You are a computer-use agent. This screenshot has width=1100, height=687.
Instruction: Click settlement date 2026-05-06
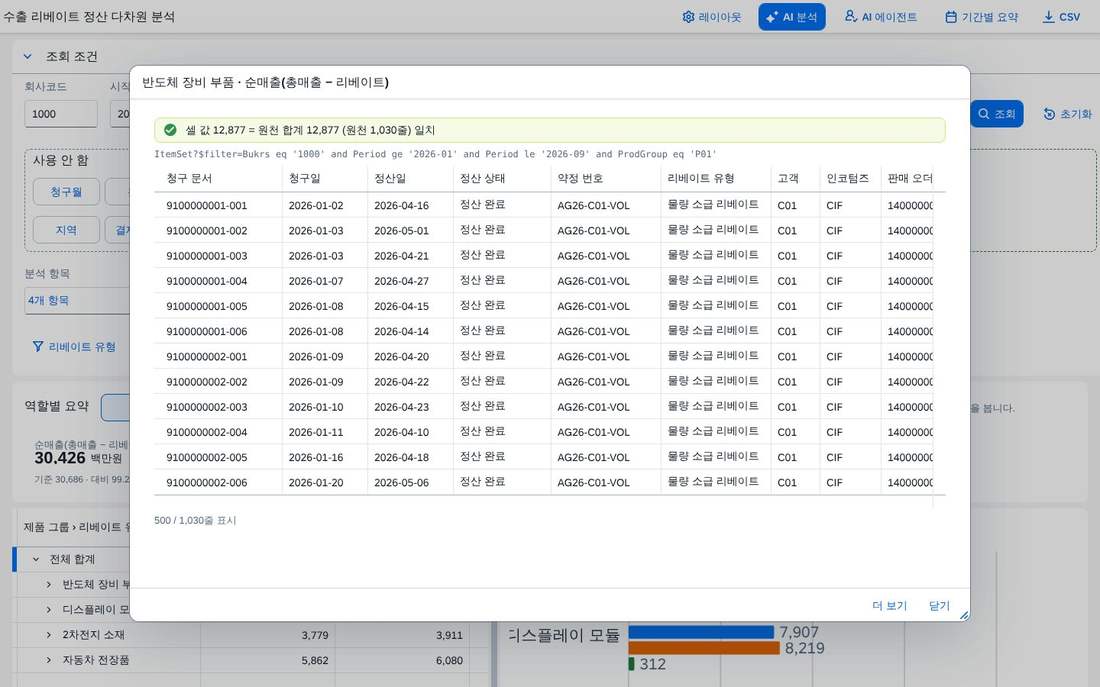point(401,483)
